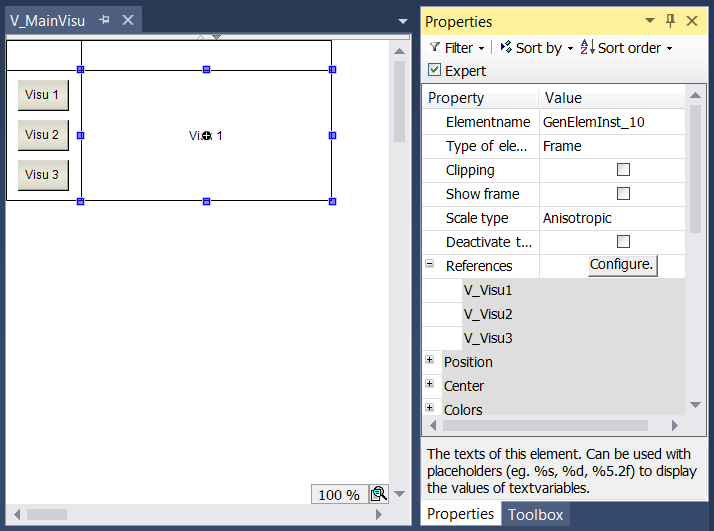Select the V_Visu2 reference row
Screen dimensions: 714x531
point(573,314)
